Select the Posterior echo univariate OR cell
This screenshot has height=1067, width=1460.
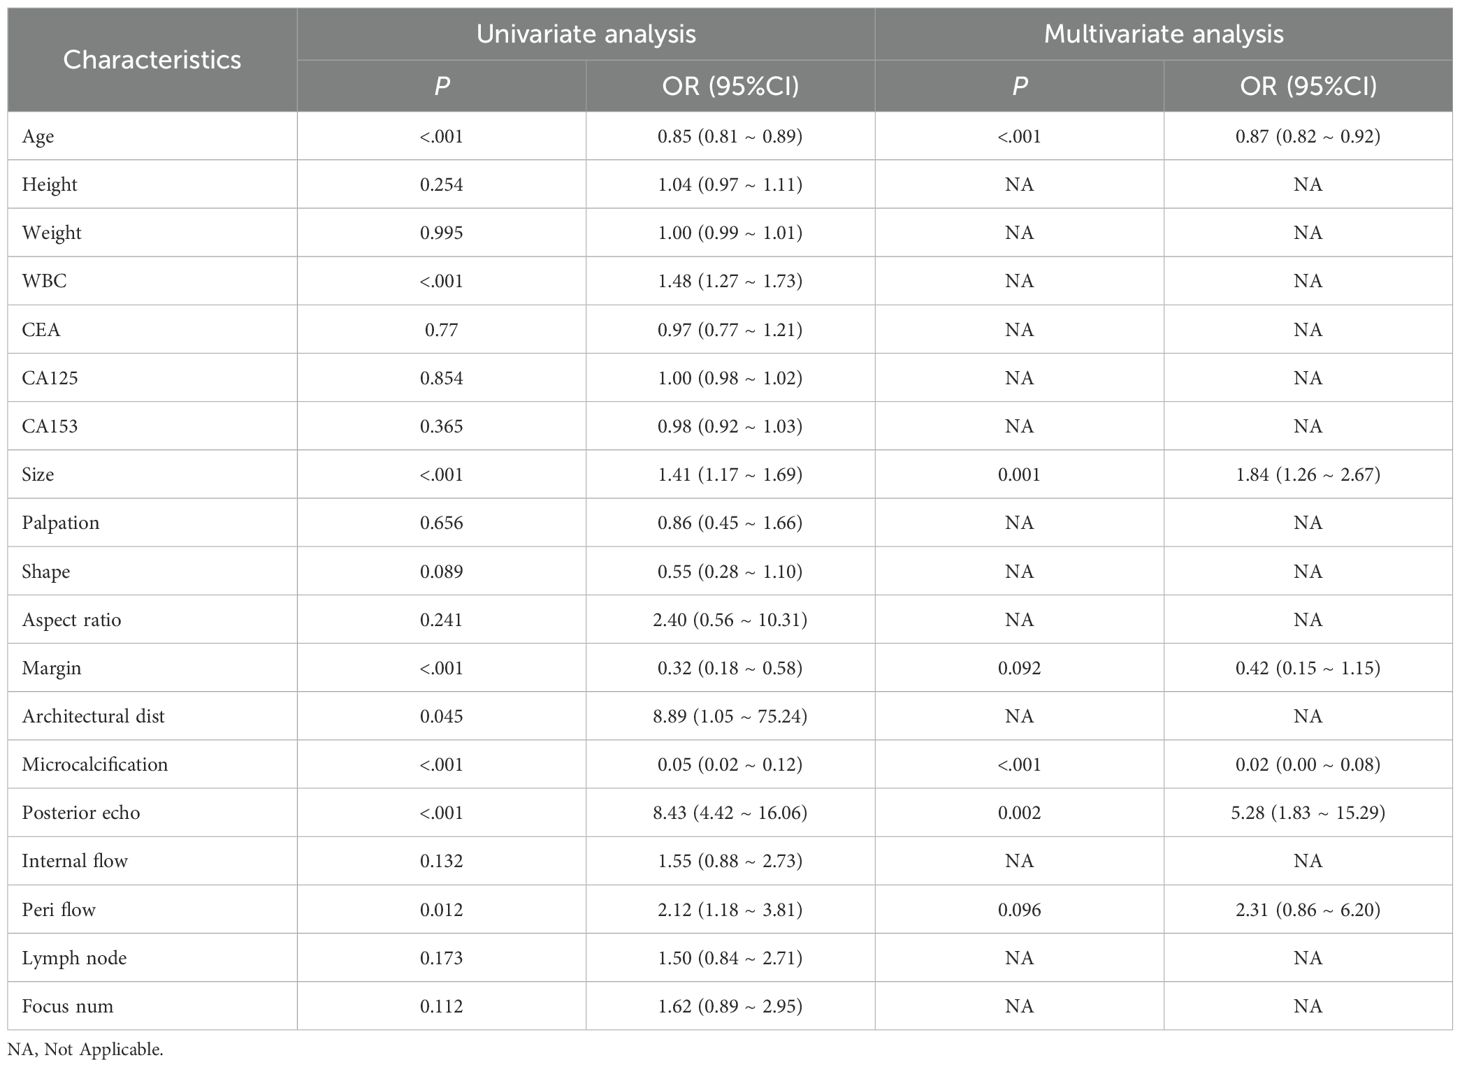click(730, 813)
